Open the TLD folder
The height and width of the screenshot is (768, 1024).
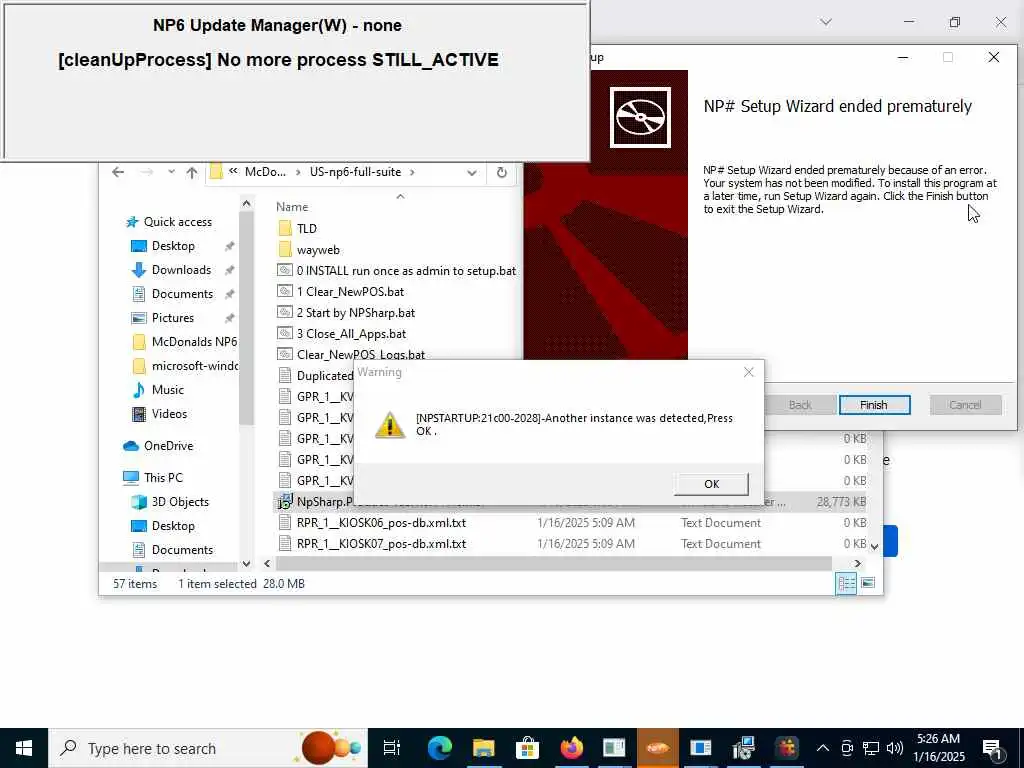pyautogui.click(x=306, y=229)
